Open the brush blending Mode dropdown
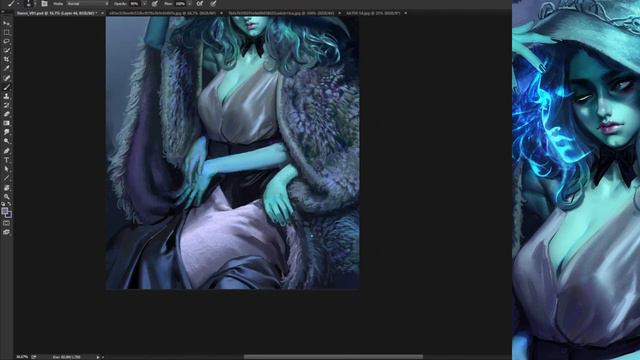 coord(88,4)
